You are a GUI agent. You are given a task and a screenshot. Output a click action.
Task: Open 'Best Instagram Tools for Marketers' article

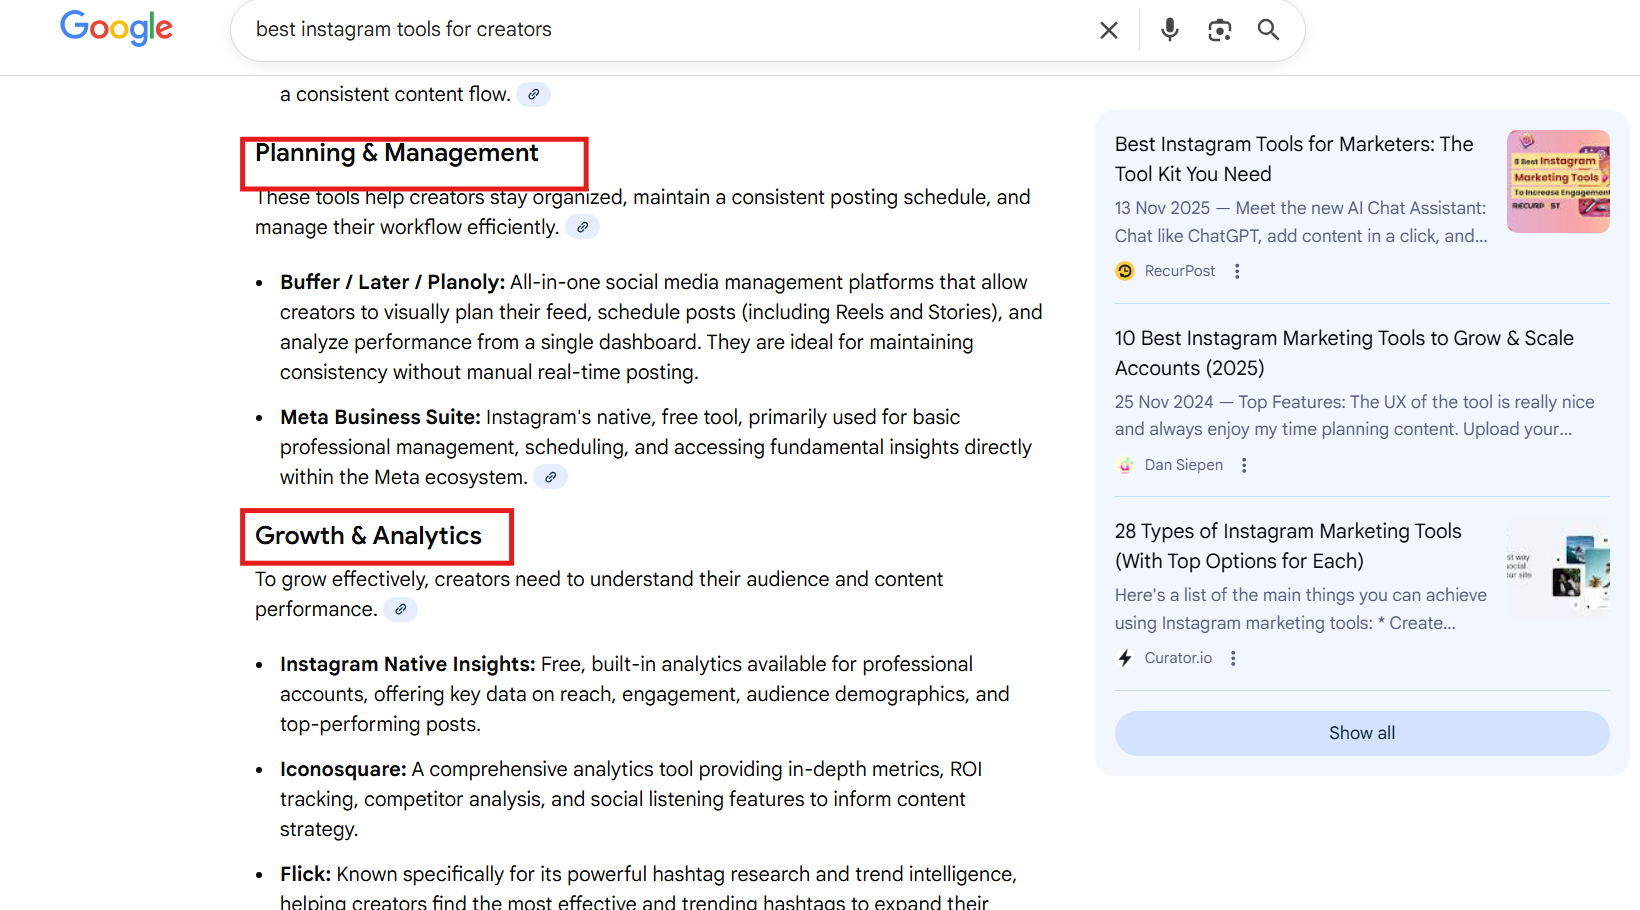point(1293,159)
